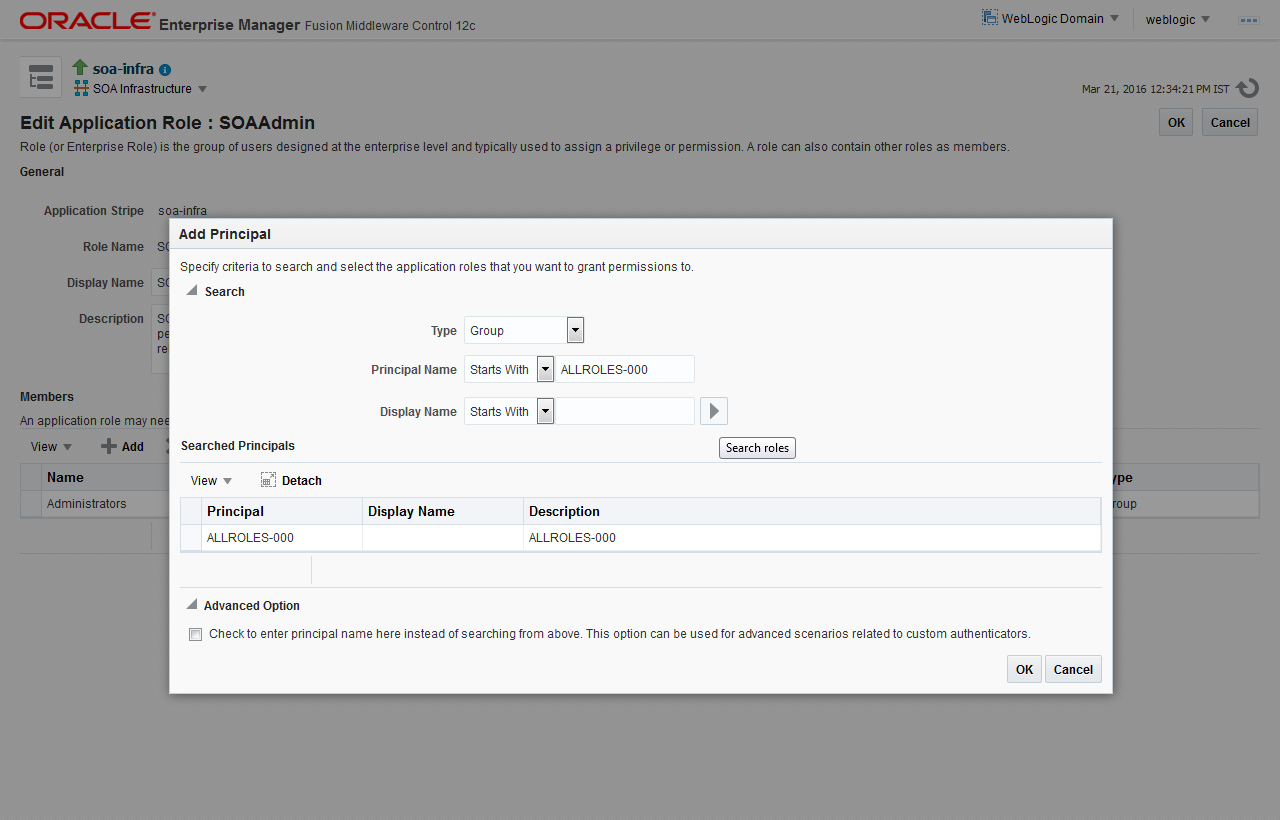The width and height of the screenshot is (1280, 820).
Task: Open the target navigation tree icon
Action: point(41,78)
